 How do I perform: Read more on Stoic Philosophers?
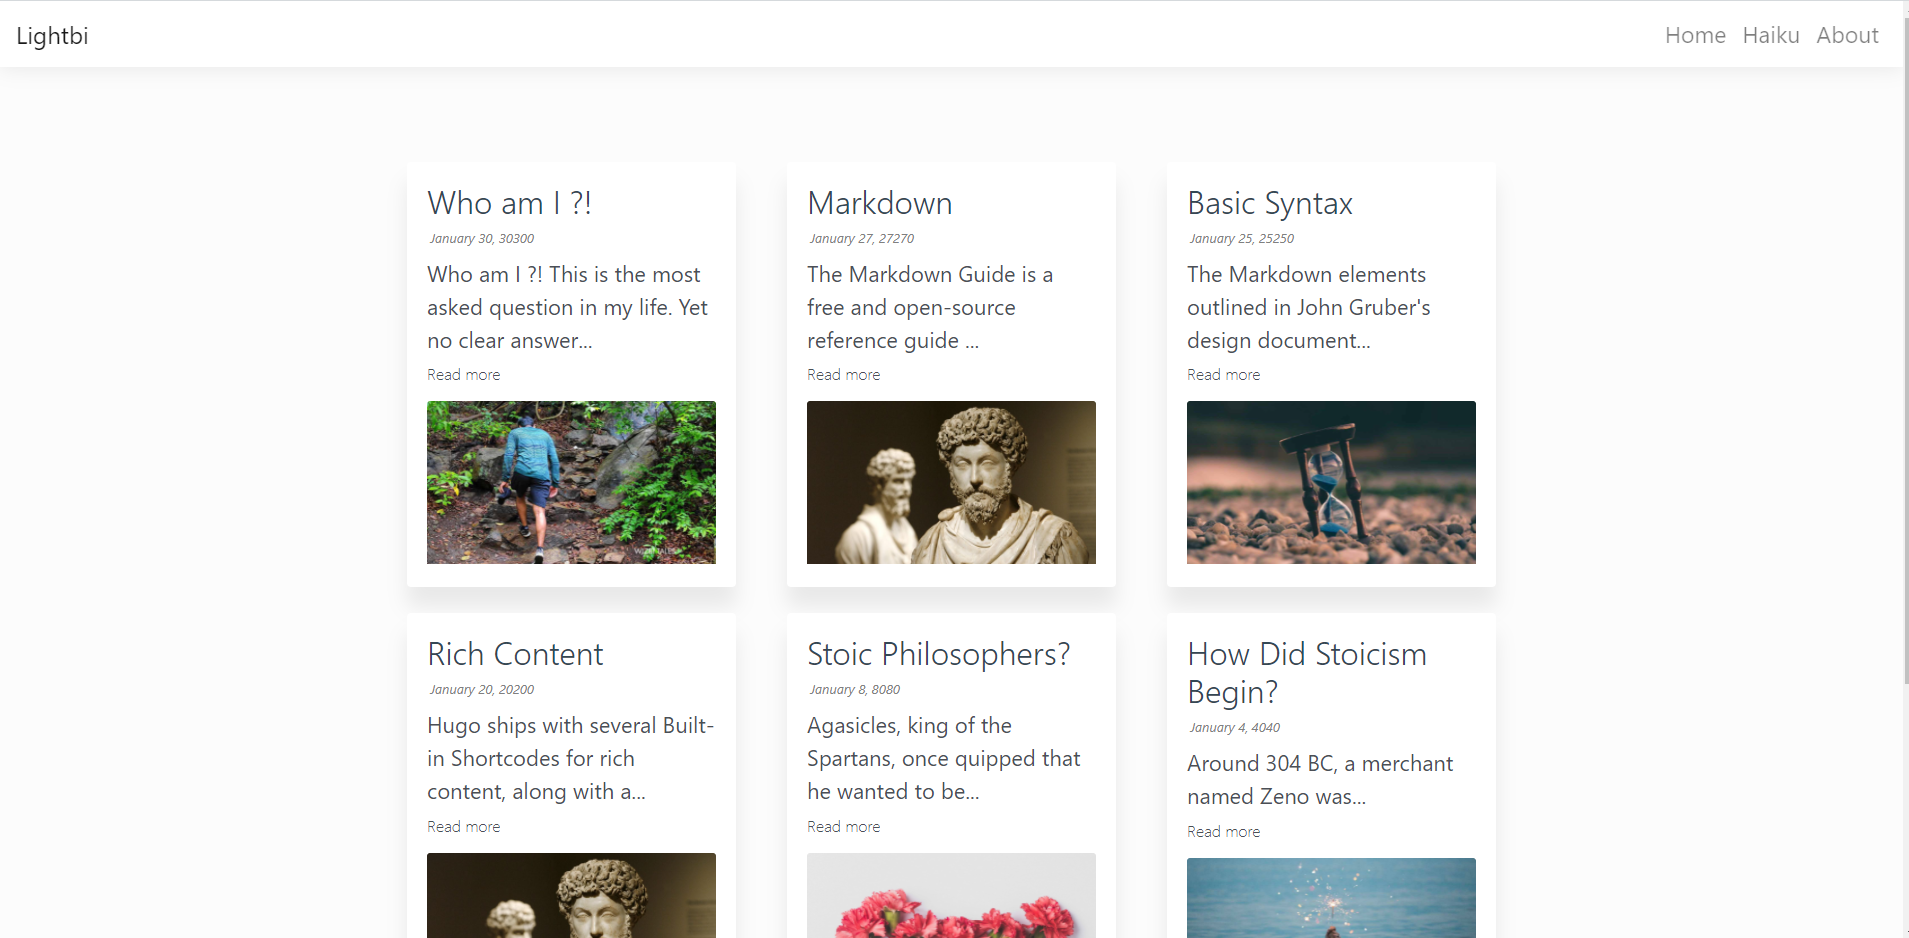(843, 826)
